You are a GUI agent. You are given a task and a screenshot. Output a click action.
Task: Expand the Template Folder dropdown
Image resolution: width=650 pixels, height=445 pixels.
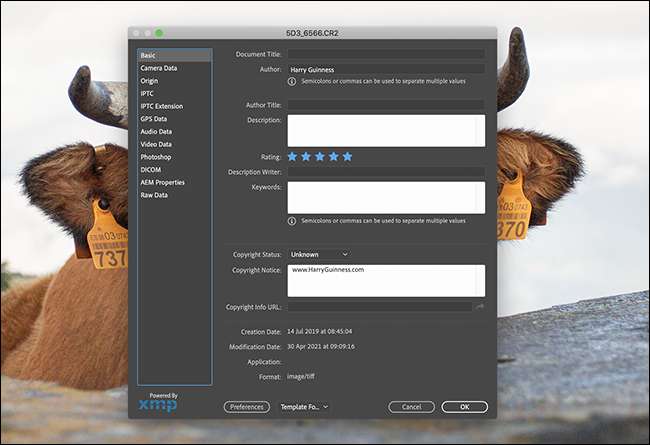(305, 407)
